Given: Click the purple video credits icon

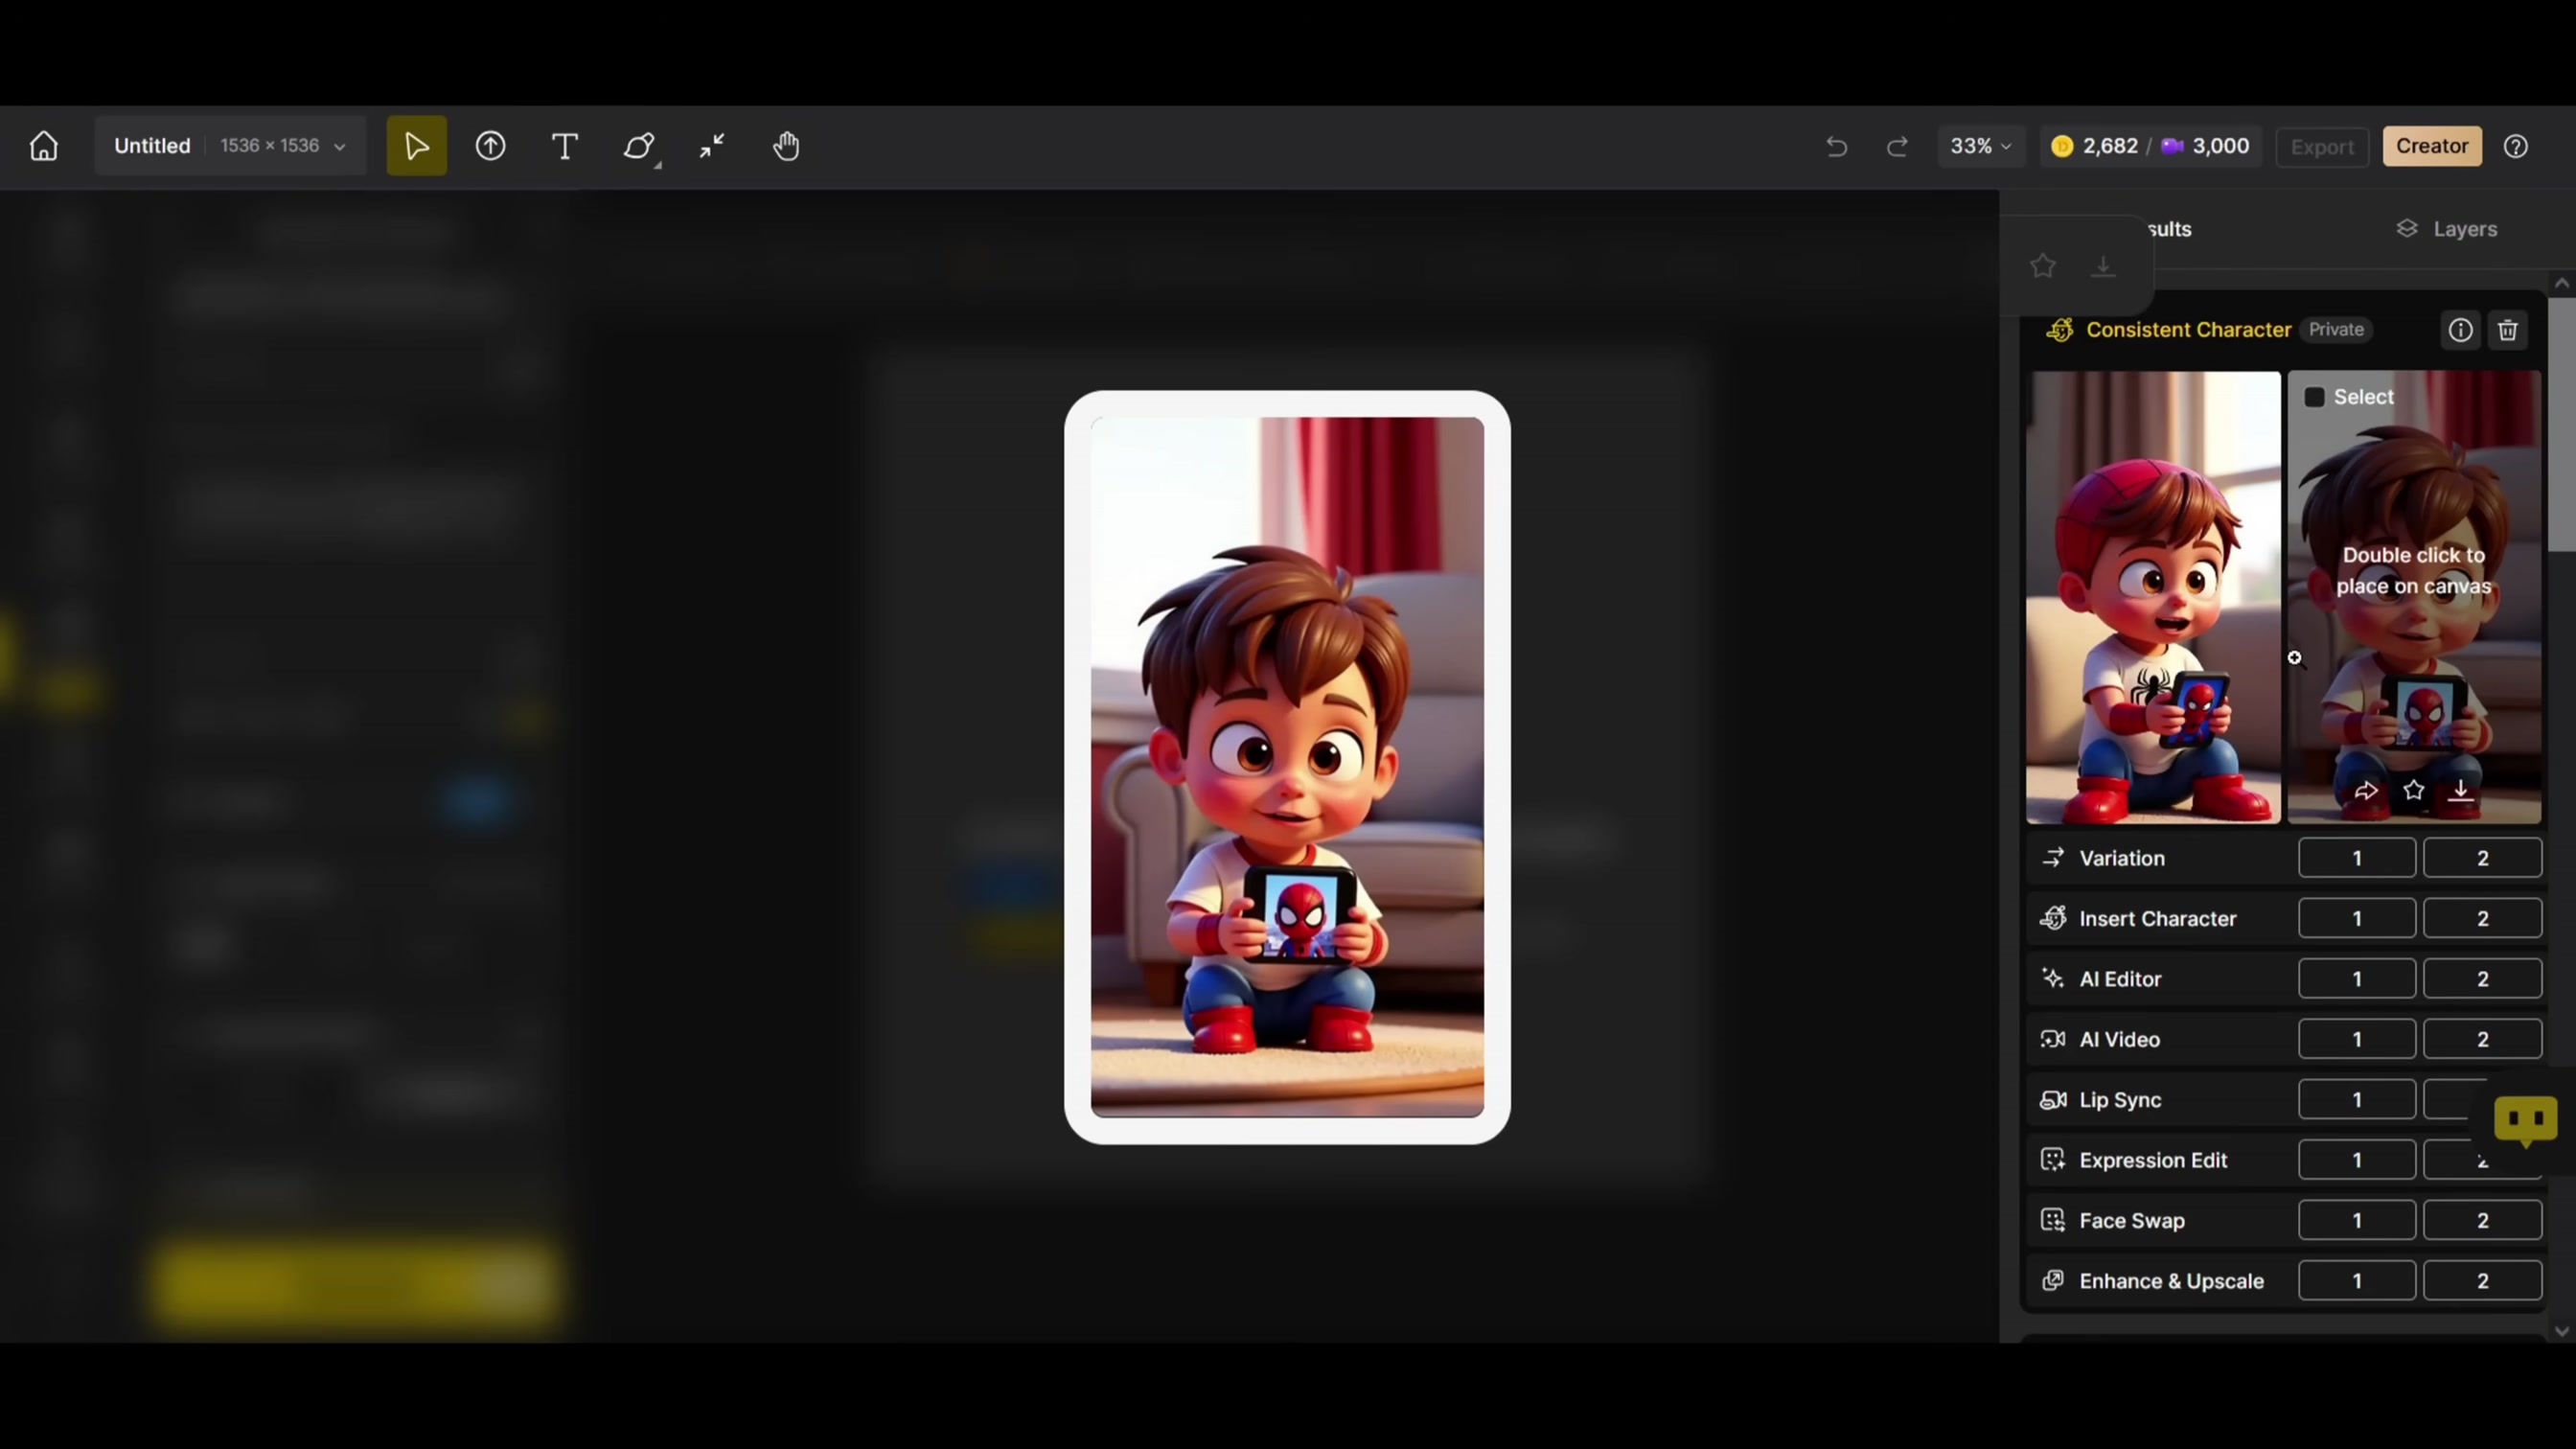Looking at the screenshot, I should pos(2172,146).
